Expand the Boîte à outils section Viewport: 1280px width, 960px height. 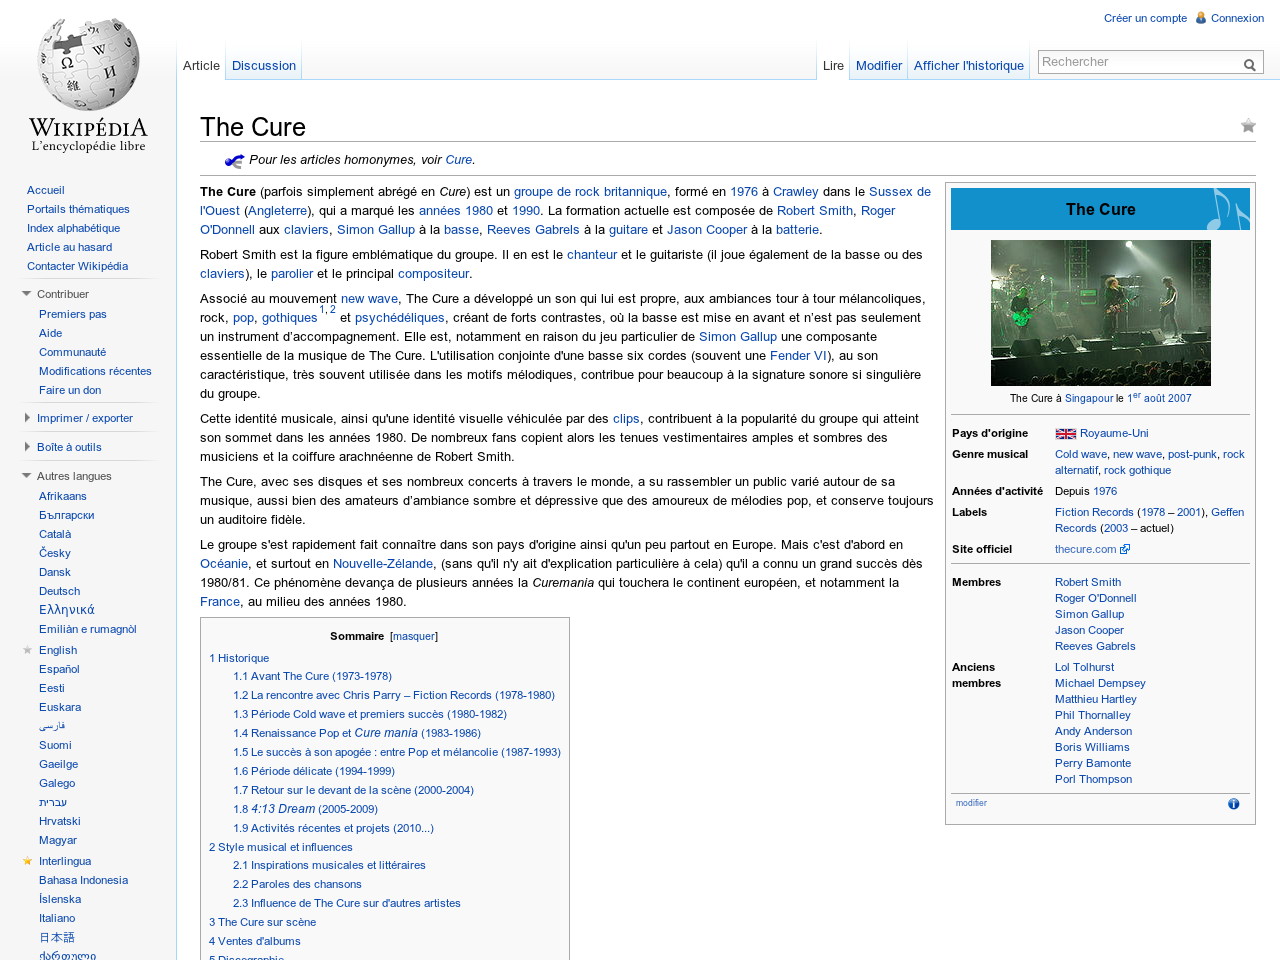[27, 447]
